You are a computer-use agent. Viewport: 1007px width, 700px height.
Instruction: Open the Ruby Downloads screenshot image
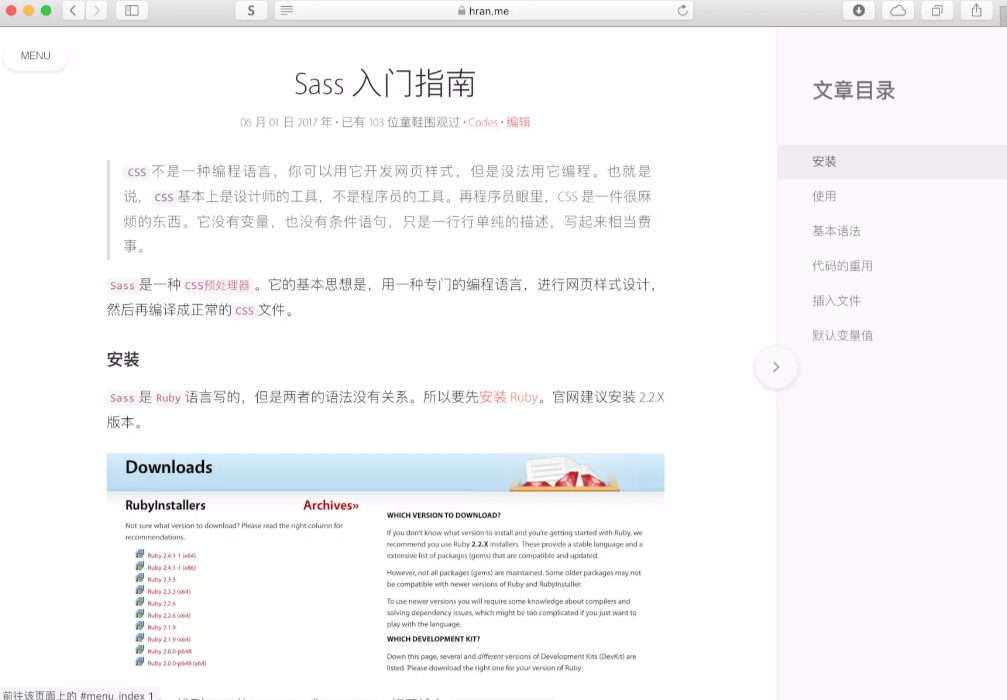385,563
